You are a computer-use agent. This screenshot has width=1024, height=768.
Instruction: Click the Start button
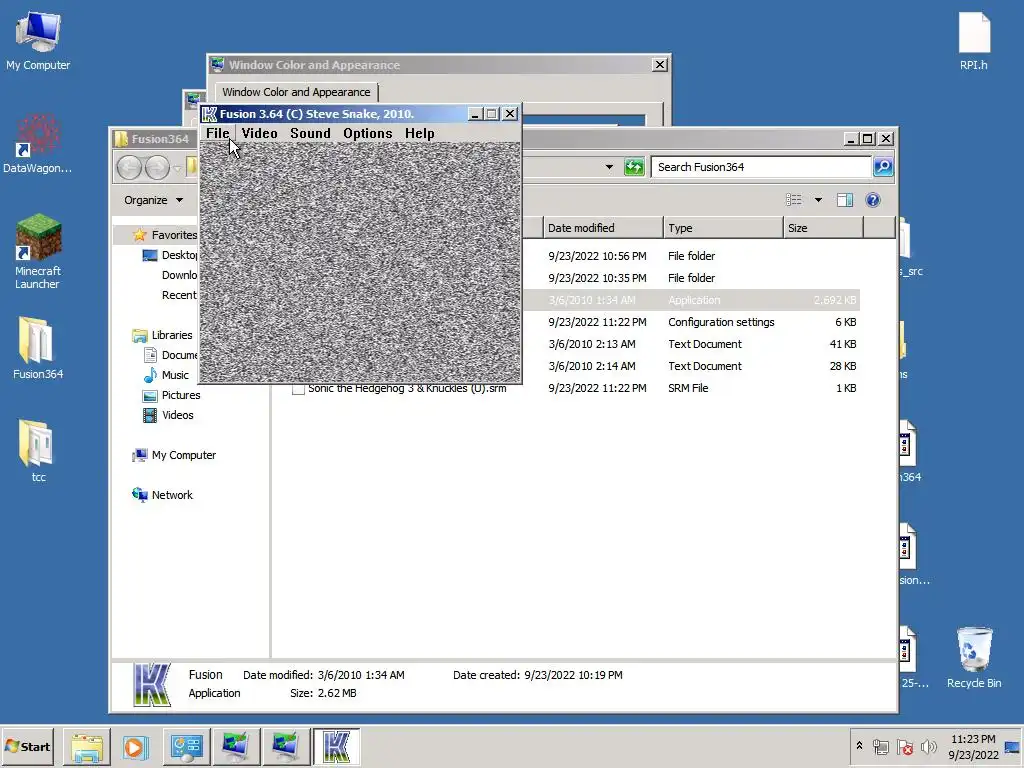(x=27, y=747)
